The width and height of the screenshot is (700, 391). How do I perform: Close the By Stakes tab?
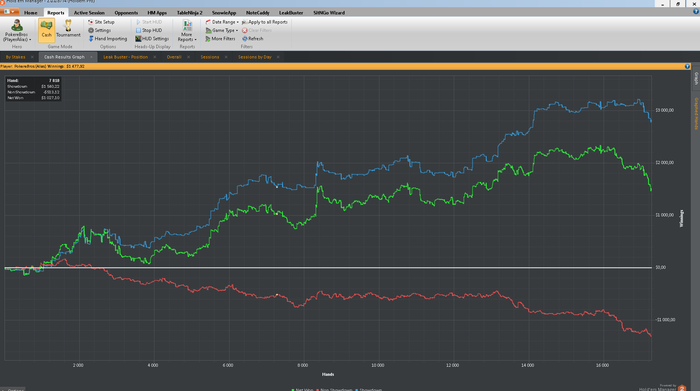tap(32, 57)
